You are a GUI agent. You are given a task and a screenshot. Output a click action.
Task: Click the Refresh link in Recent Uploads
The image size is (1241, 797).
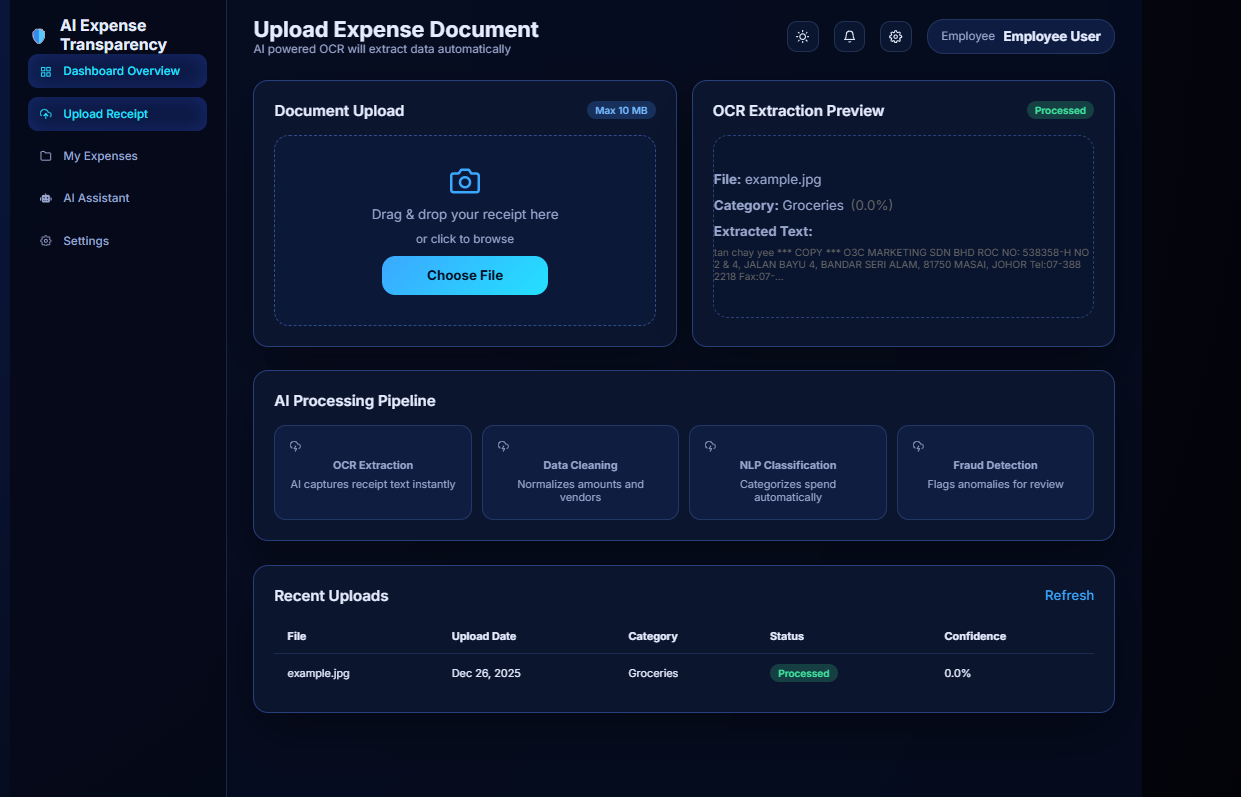(x=1069, y=595)
